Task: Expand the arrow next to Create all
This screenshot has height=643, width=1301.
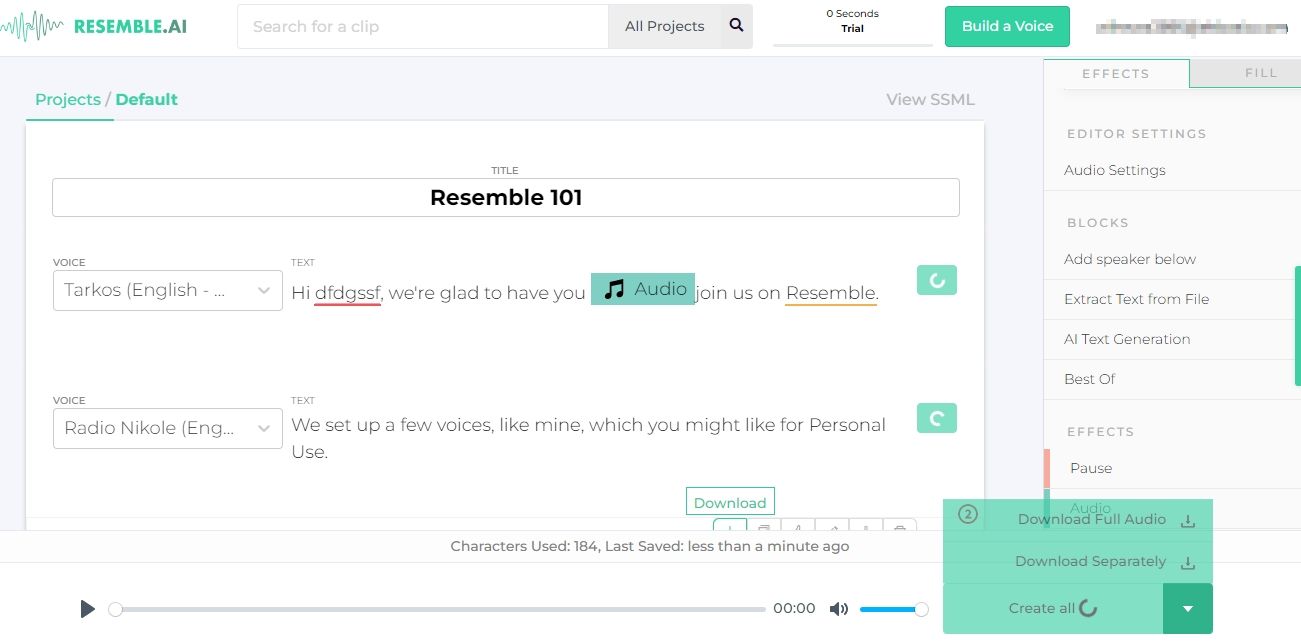Action: click(x=1188, y=609)
